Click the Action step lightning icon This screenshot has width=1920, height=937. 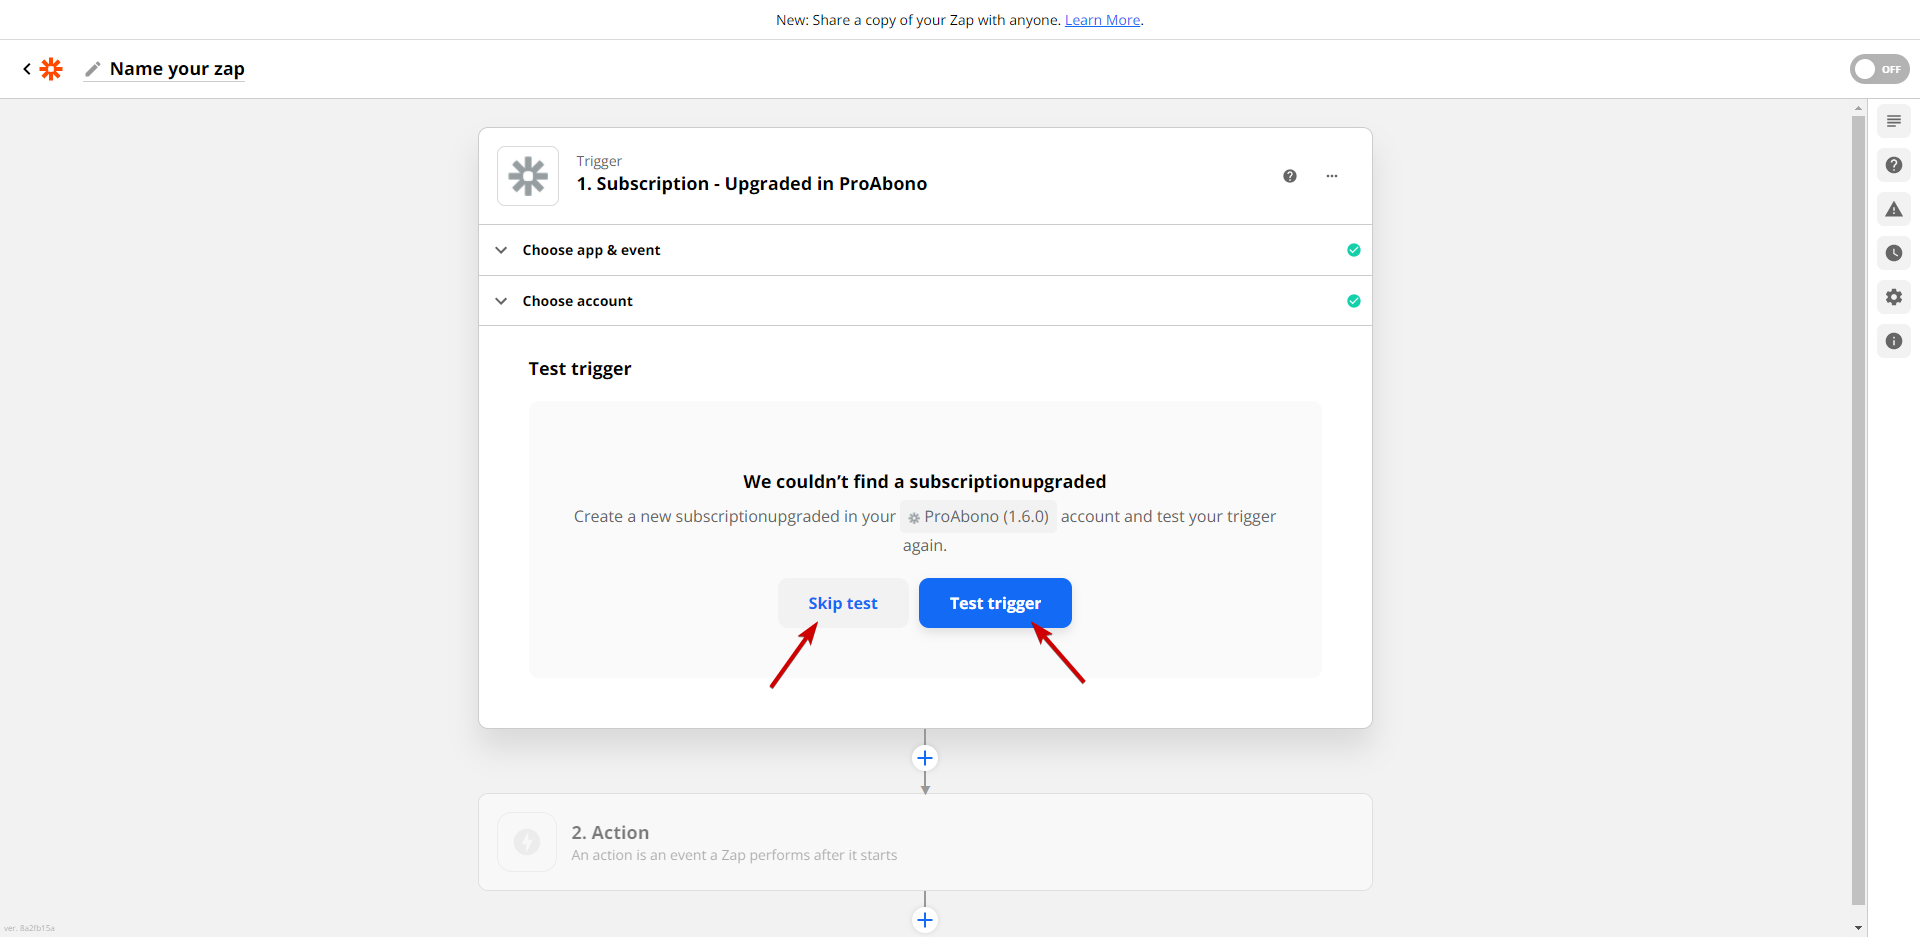click(x=527, y=842)
